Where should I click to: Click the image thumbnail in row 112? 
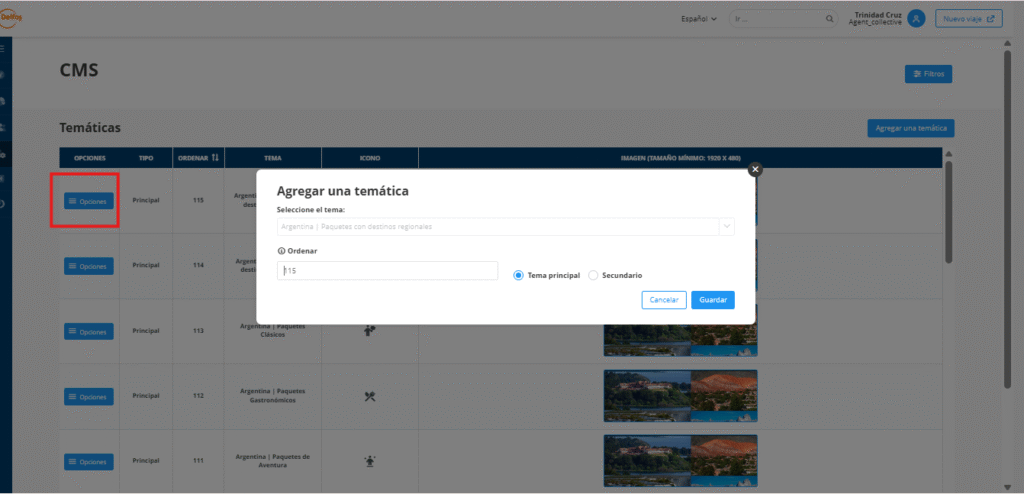(x=680, y=395)
